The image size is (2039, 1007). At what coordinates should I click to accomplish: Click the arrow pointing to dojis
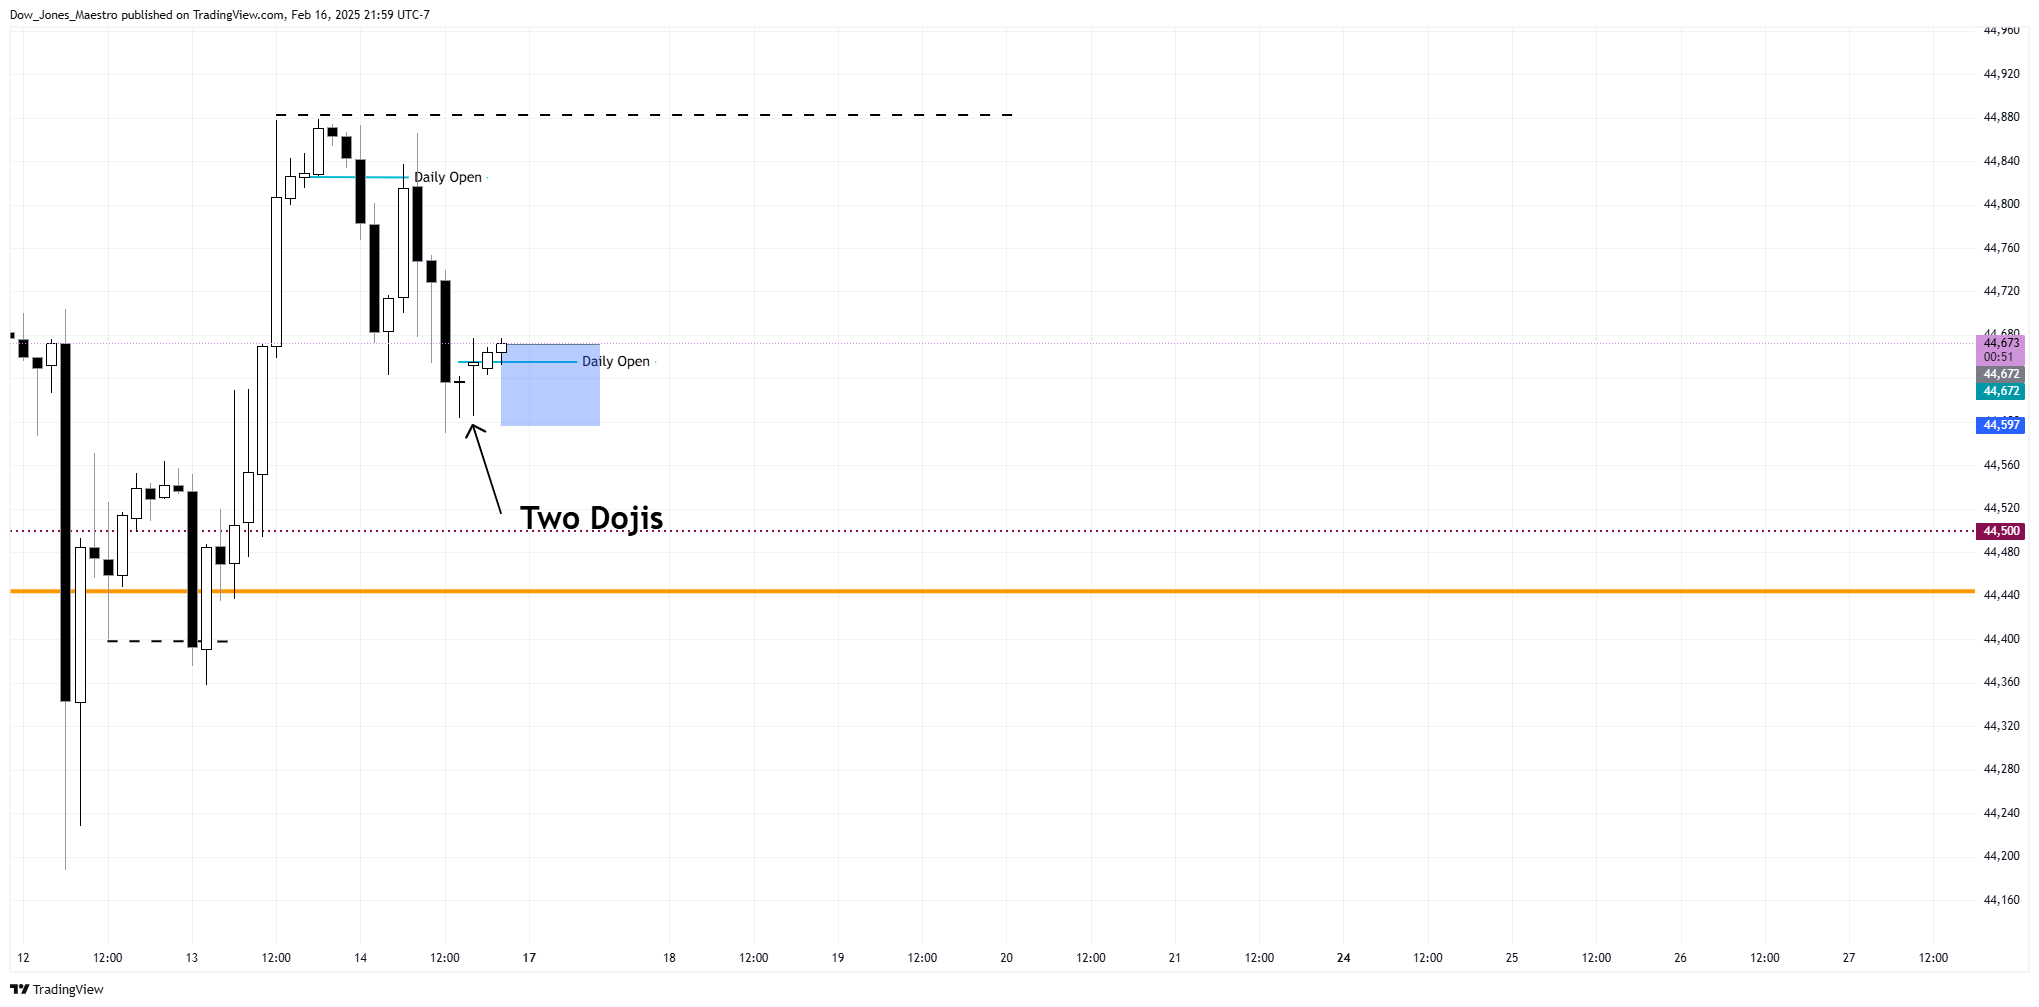tap(484, 469)
